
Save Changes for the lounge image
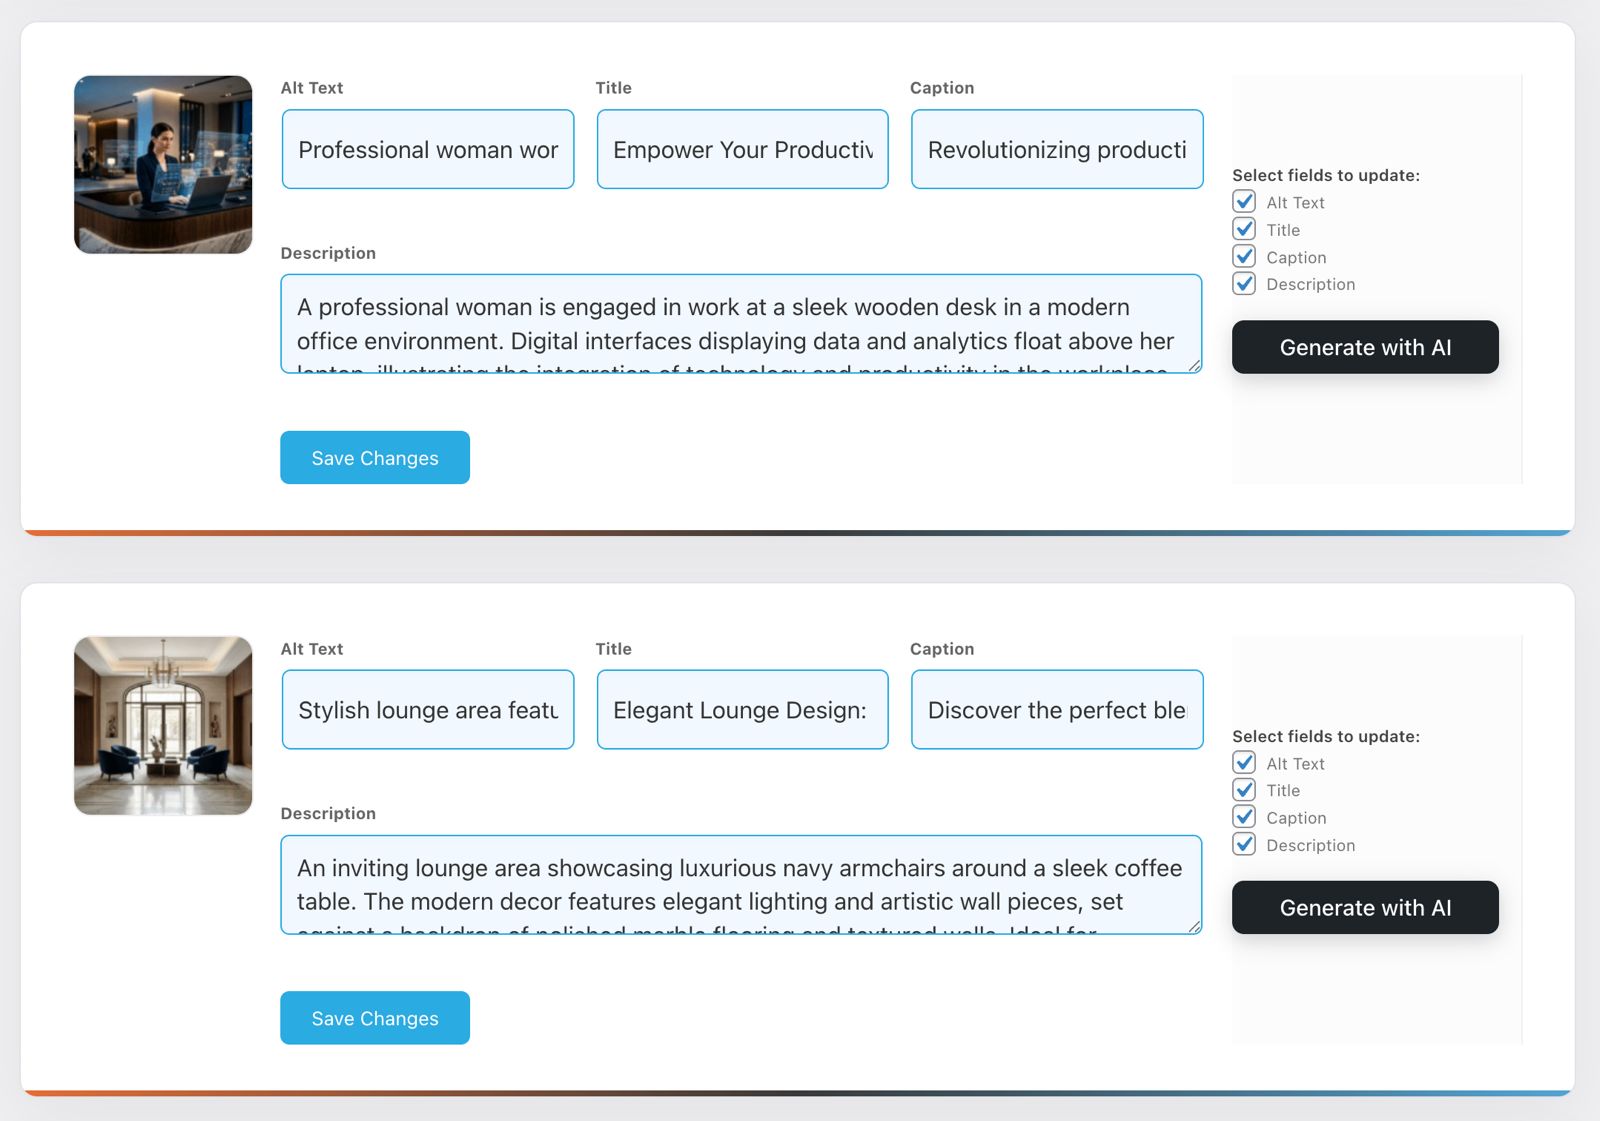coord(374,1018)
